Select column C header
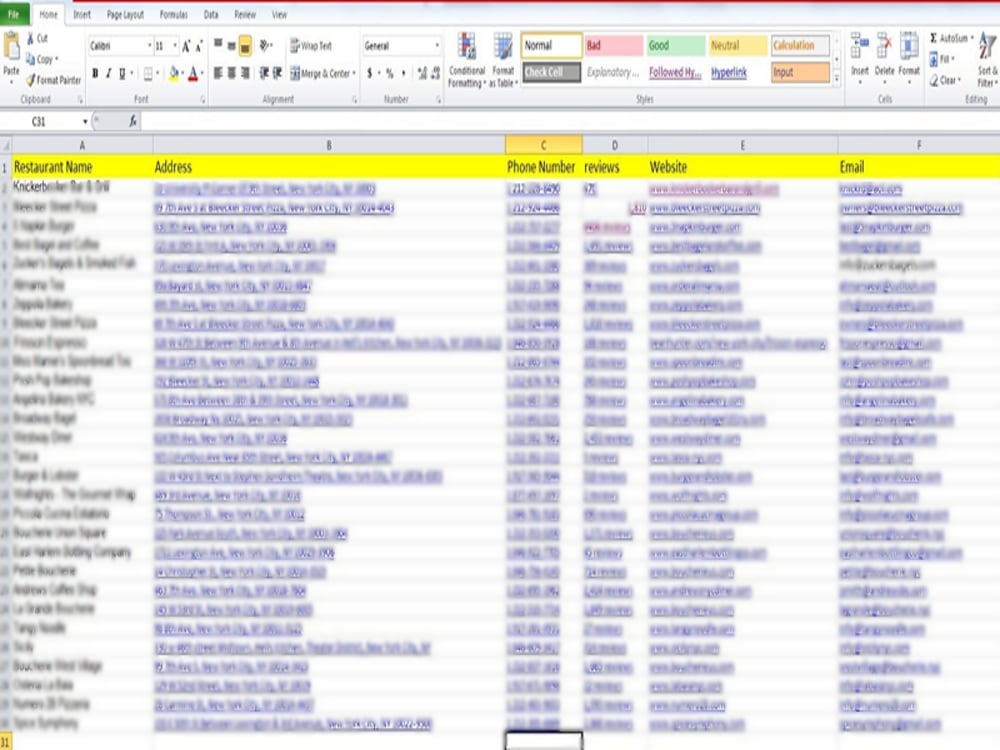 pyautogui.click(x=543, y=145)
